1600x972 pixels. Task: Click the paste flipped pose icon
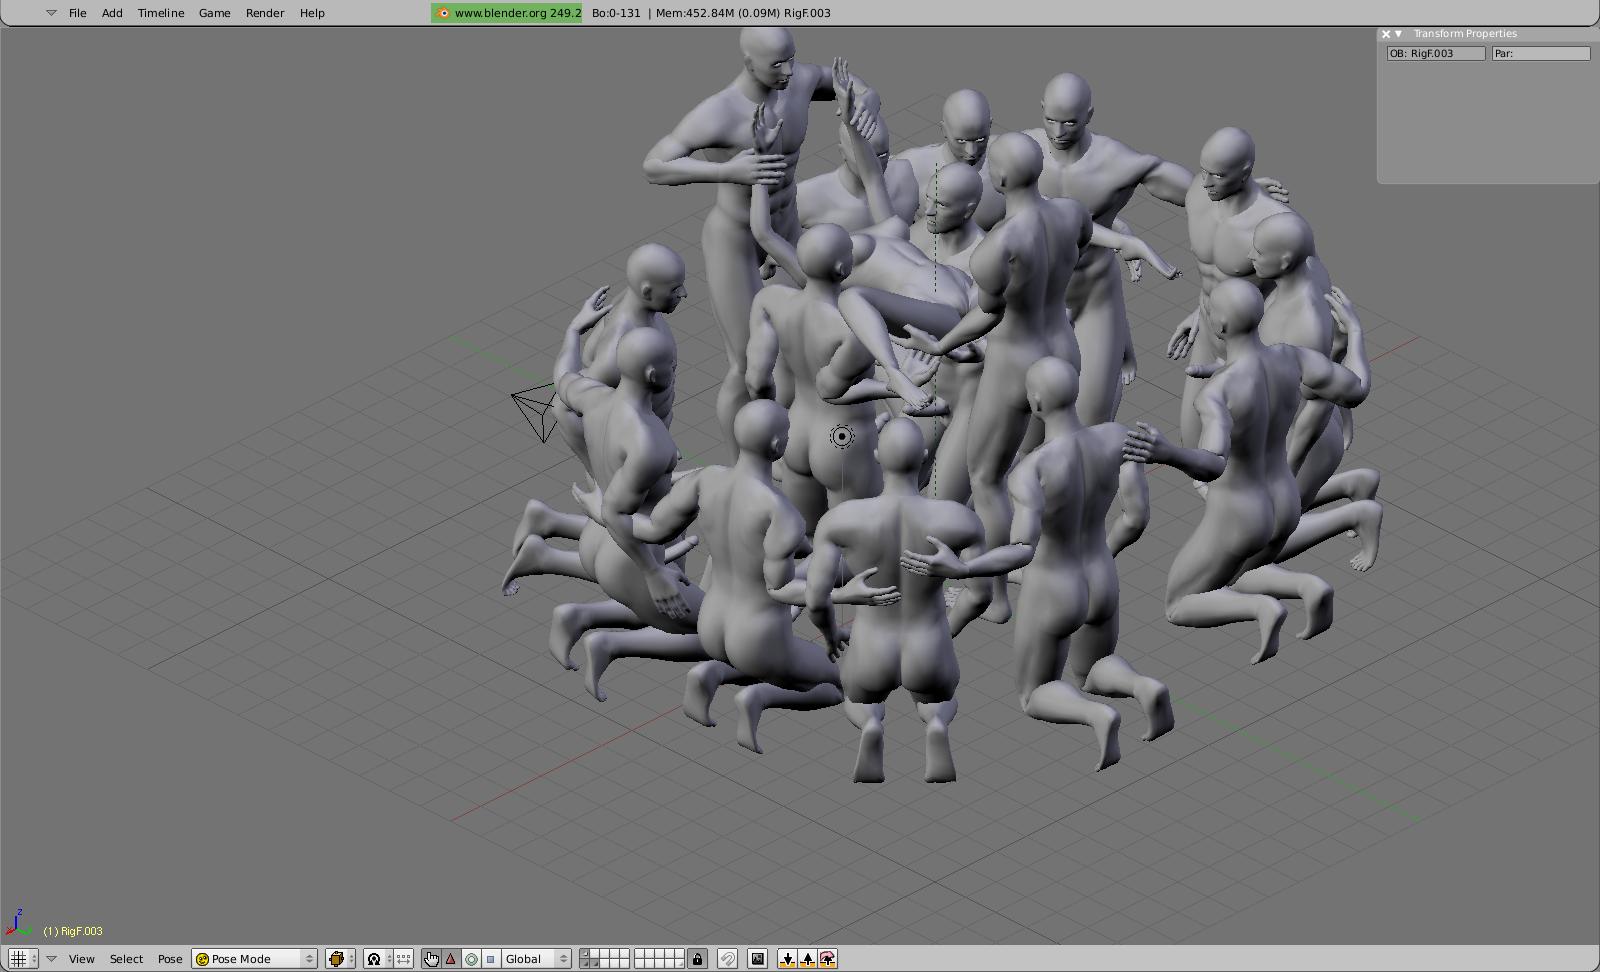828,959
